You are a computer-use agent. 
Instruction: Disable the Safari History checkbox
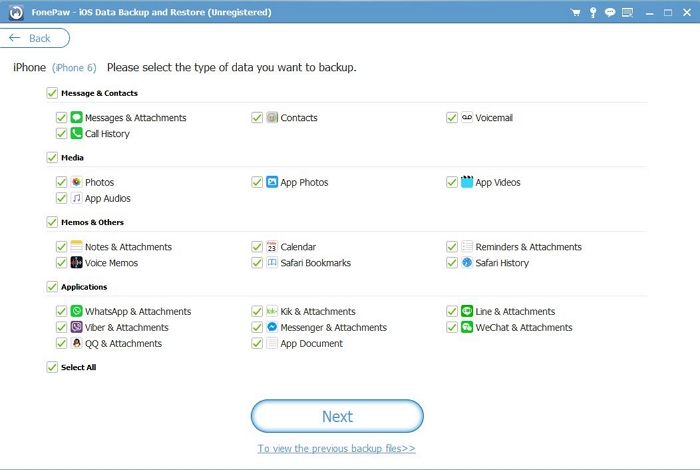click(x=452, y=262)
